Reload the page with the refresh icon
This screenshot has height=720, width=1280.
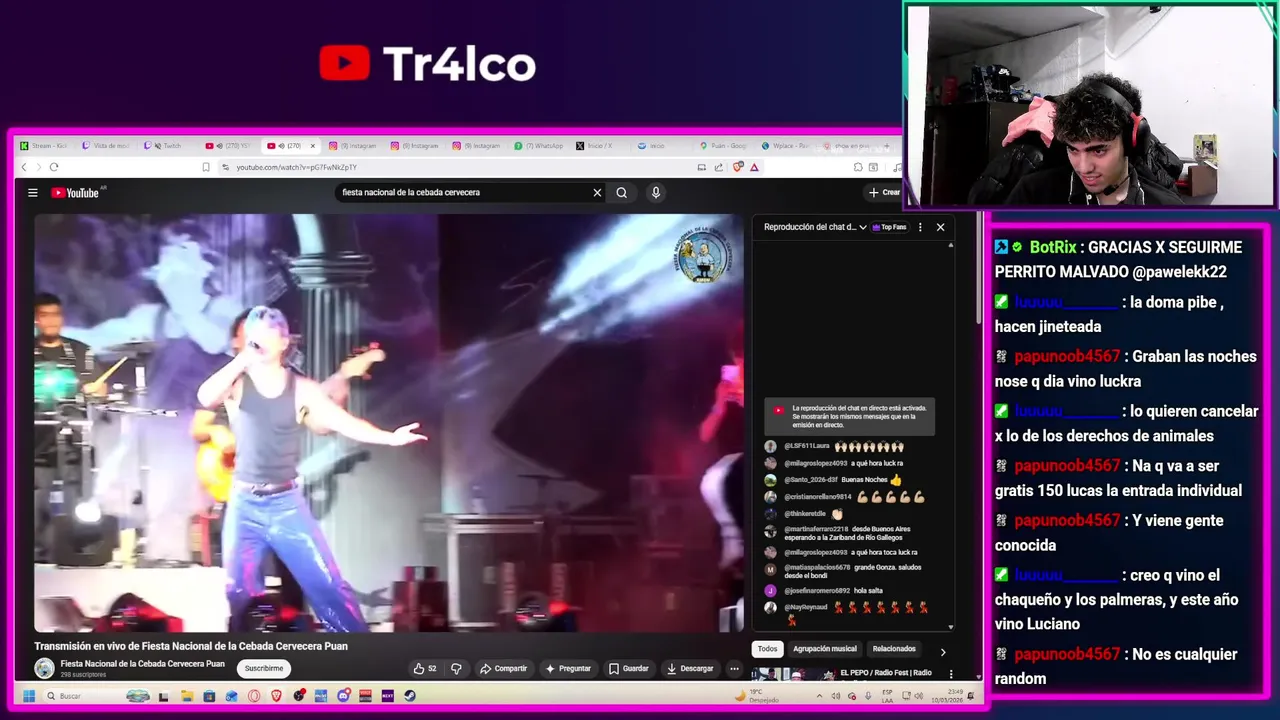pos(54,167)
